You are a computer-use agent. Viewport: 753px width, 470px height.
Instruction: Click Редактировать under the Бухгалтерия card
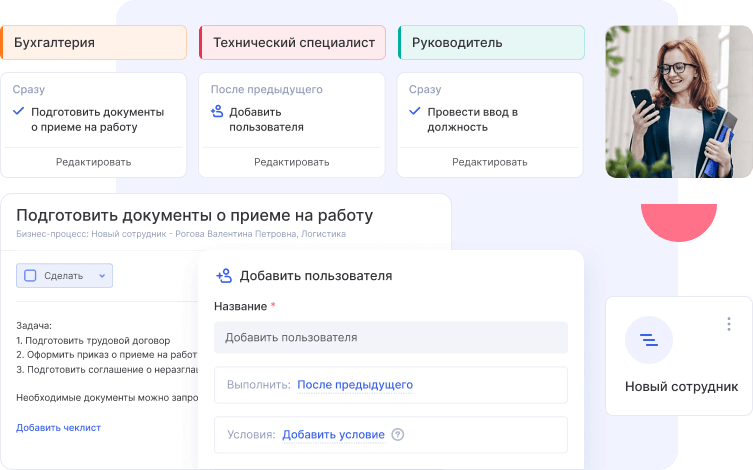[x=93, y=162]
